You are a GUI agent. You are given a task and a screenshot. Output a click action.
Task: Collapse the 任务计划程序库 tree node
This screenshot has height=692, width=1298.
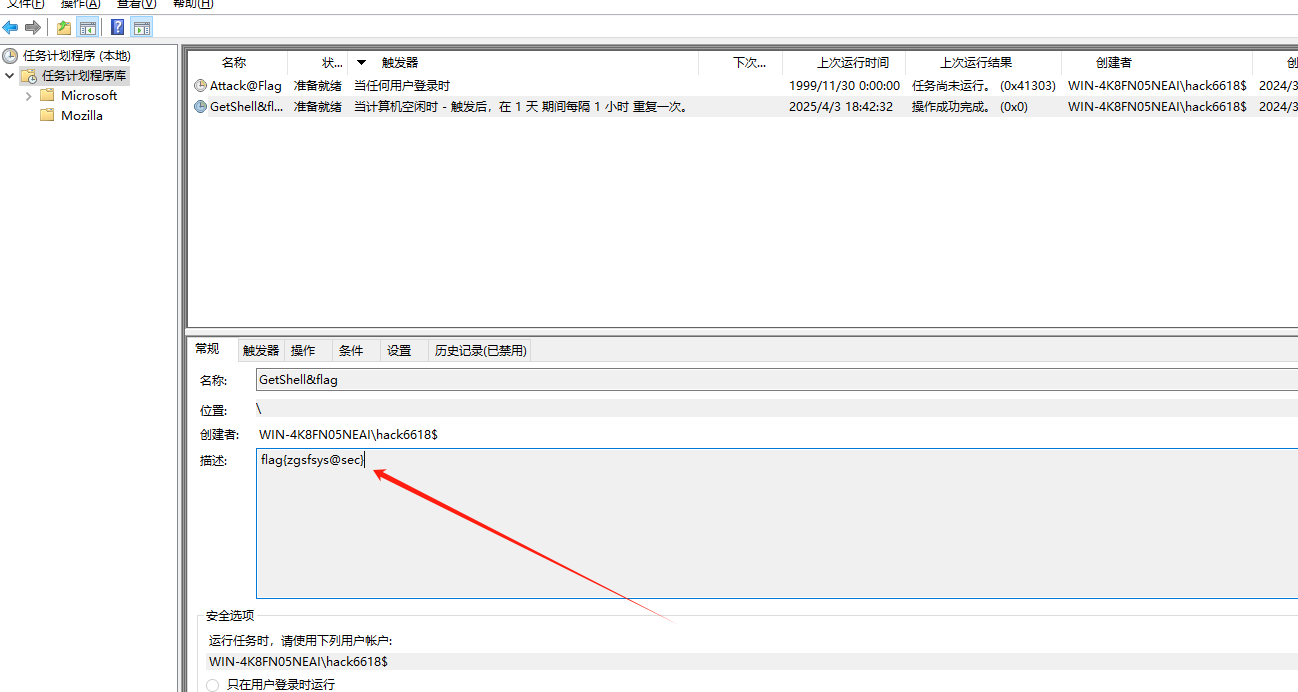coord(10,76)
